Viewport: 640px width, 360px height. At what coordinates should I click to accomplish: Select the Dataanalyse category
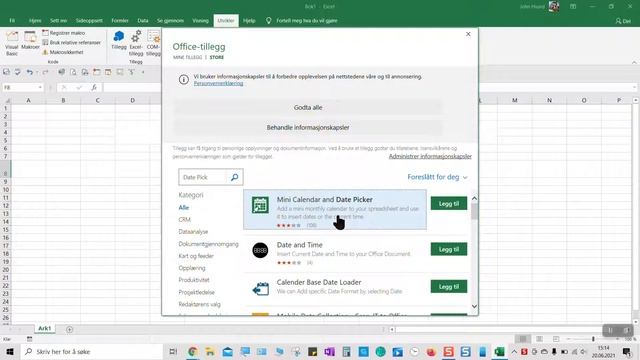193,231
